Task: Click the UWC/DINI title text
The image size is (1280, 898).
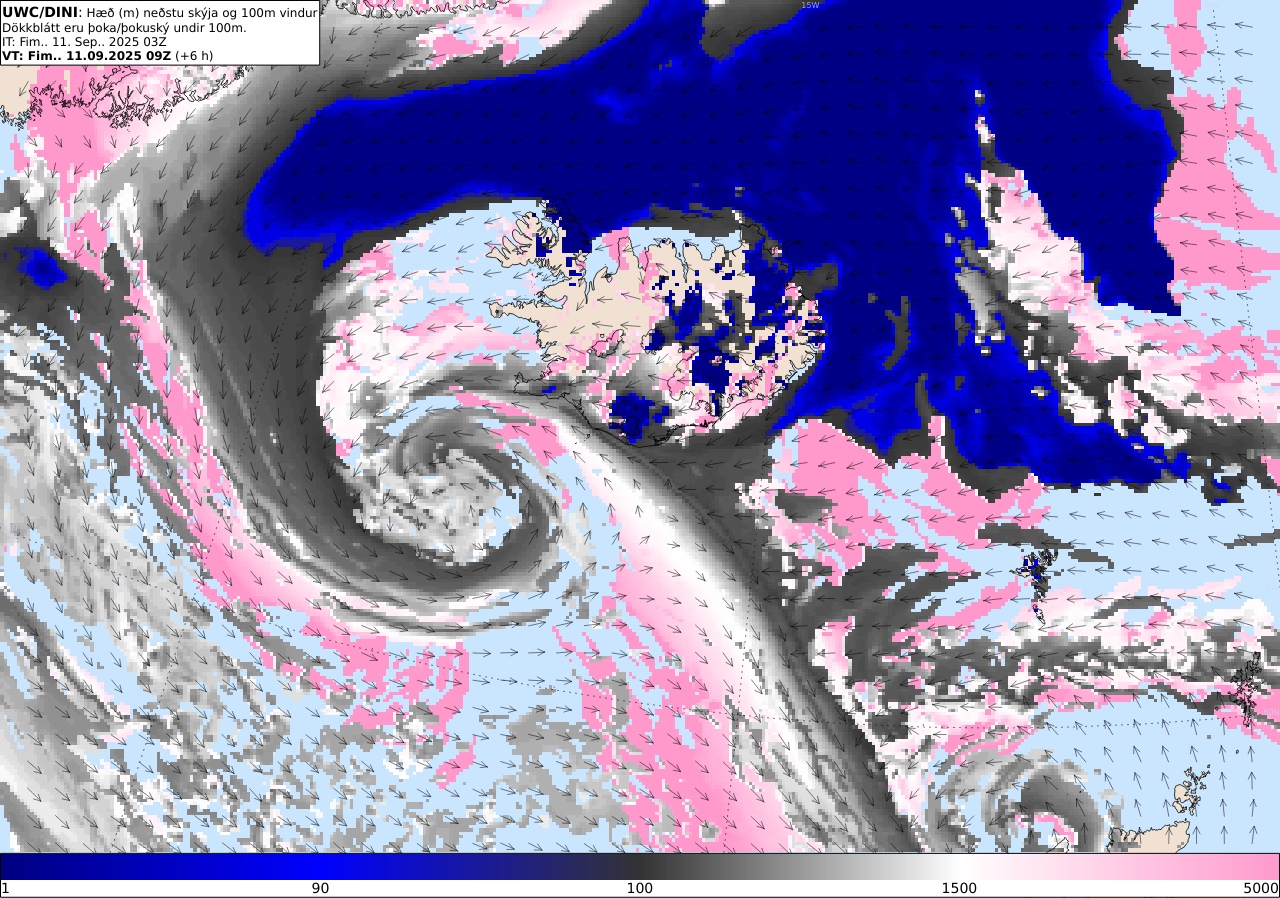Action: coord(39,12)
